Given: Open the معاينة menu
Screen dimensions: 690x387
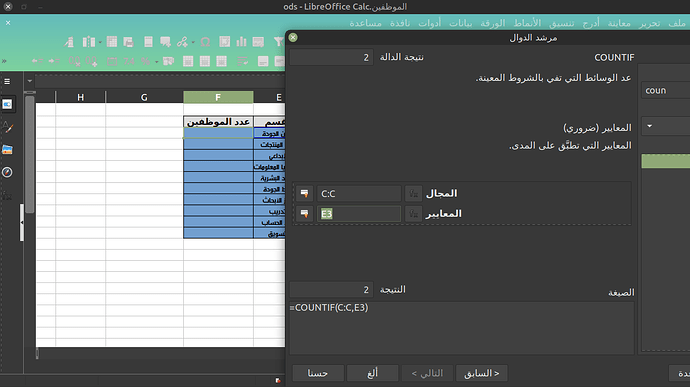Looking at the screenshot, I should [x=619, y=23].
